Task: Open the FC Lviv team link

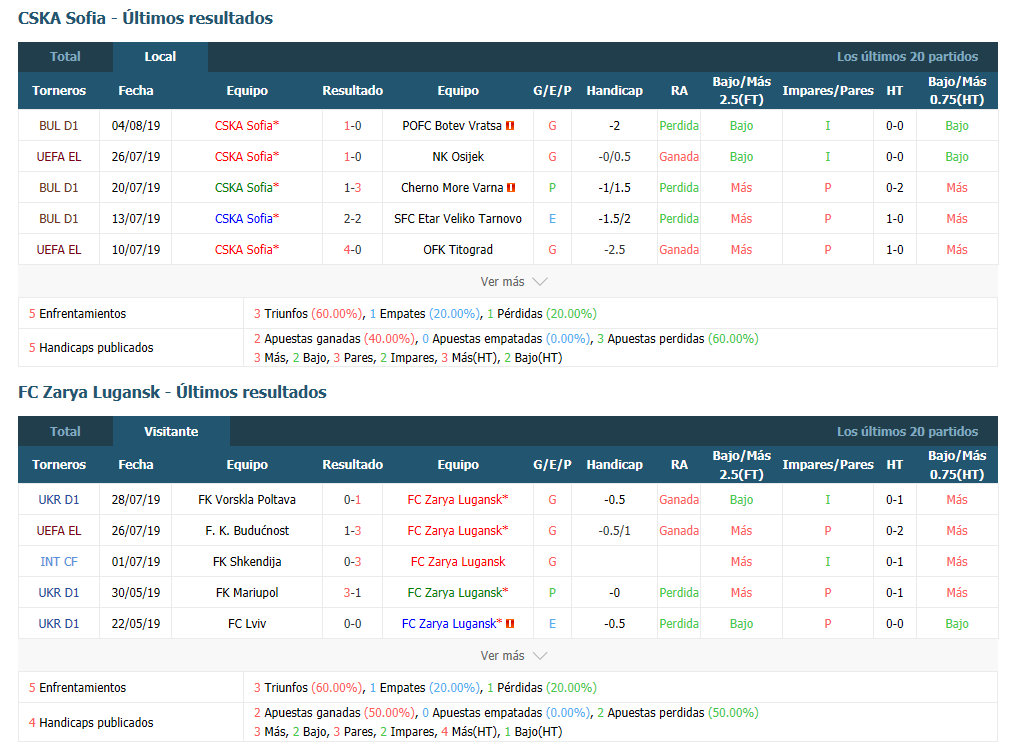Action: click(x=247, y=623)
